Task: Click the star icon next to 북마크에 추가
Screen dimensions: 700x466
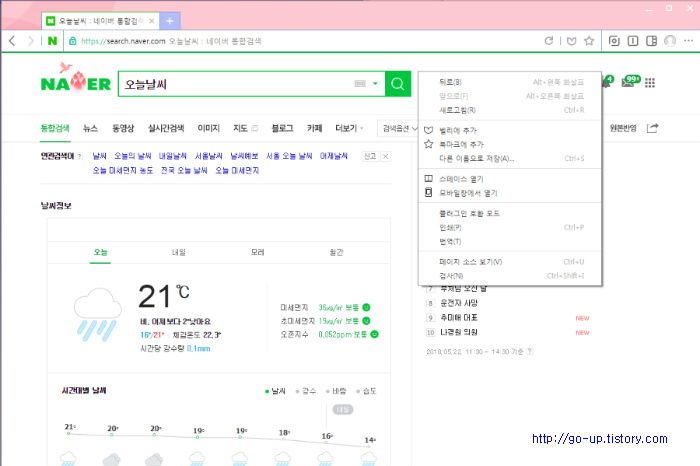Action: click(429, 144)
